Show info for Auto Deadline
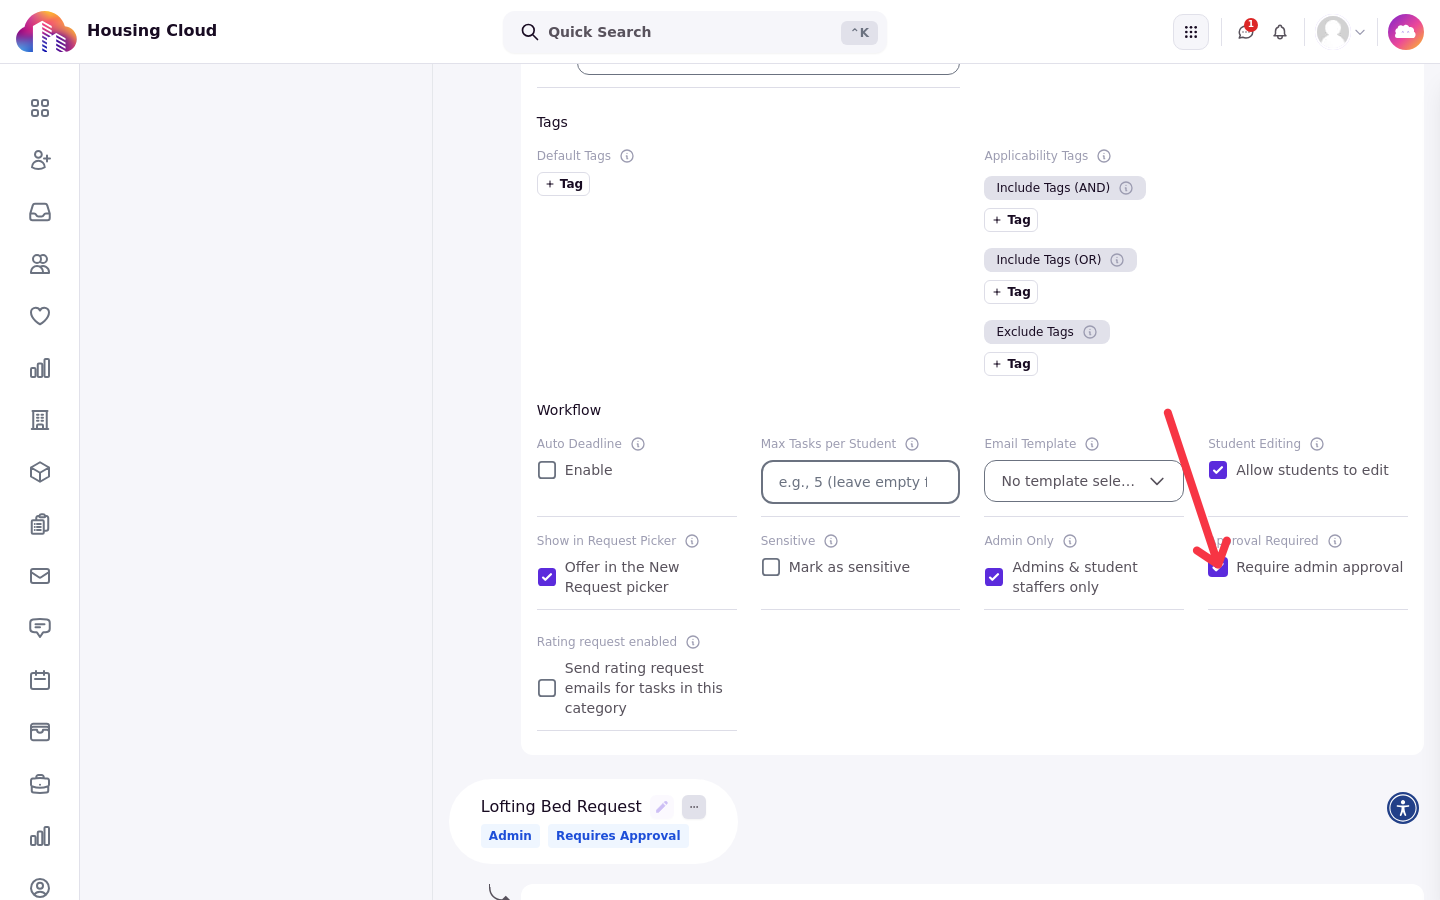This screenshot has height=900, width=1440. [638, 444]
